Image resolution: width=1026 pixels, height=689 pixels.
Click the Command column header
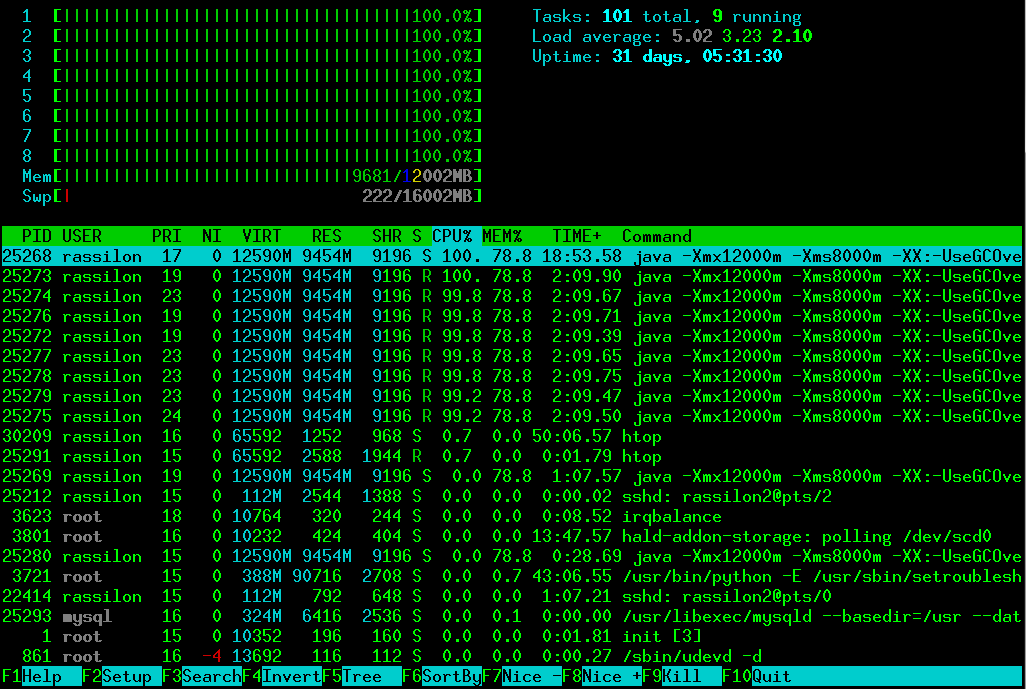pos(657,236)
